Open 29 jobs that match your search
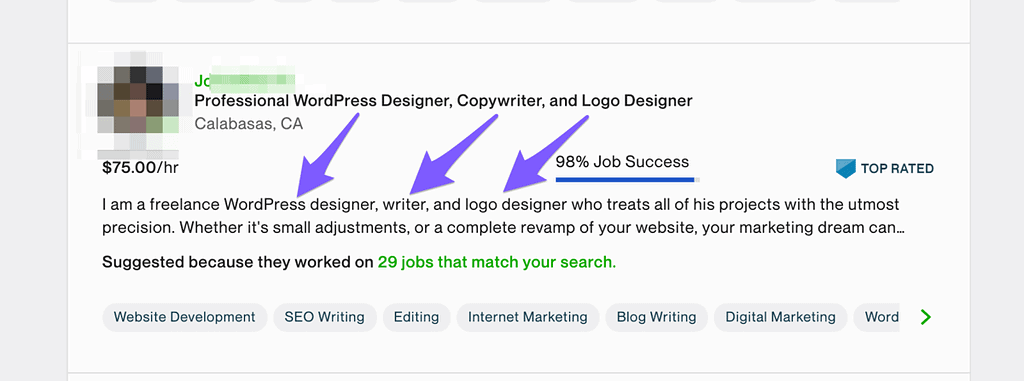 click(497, 263)
